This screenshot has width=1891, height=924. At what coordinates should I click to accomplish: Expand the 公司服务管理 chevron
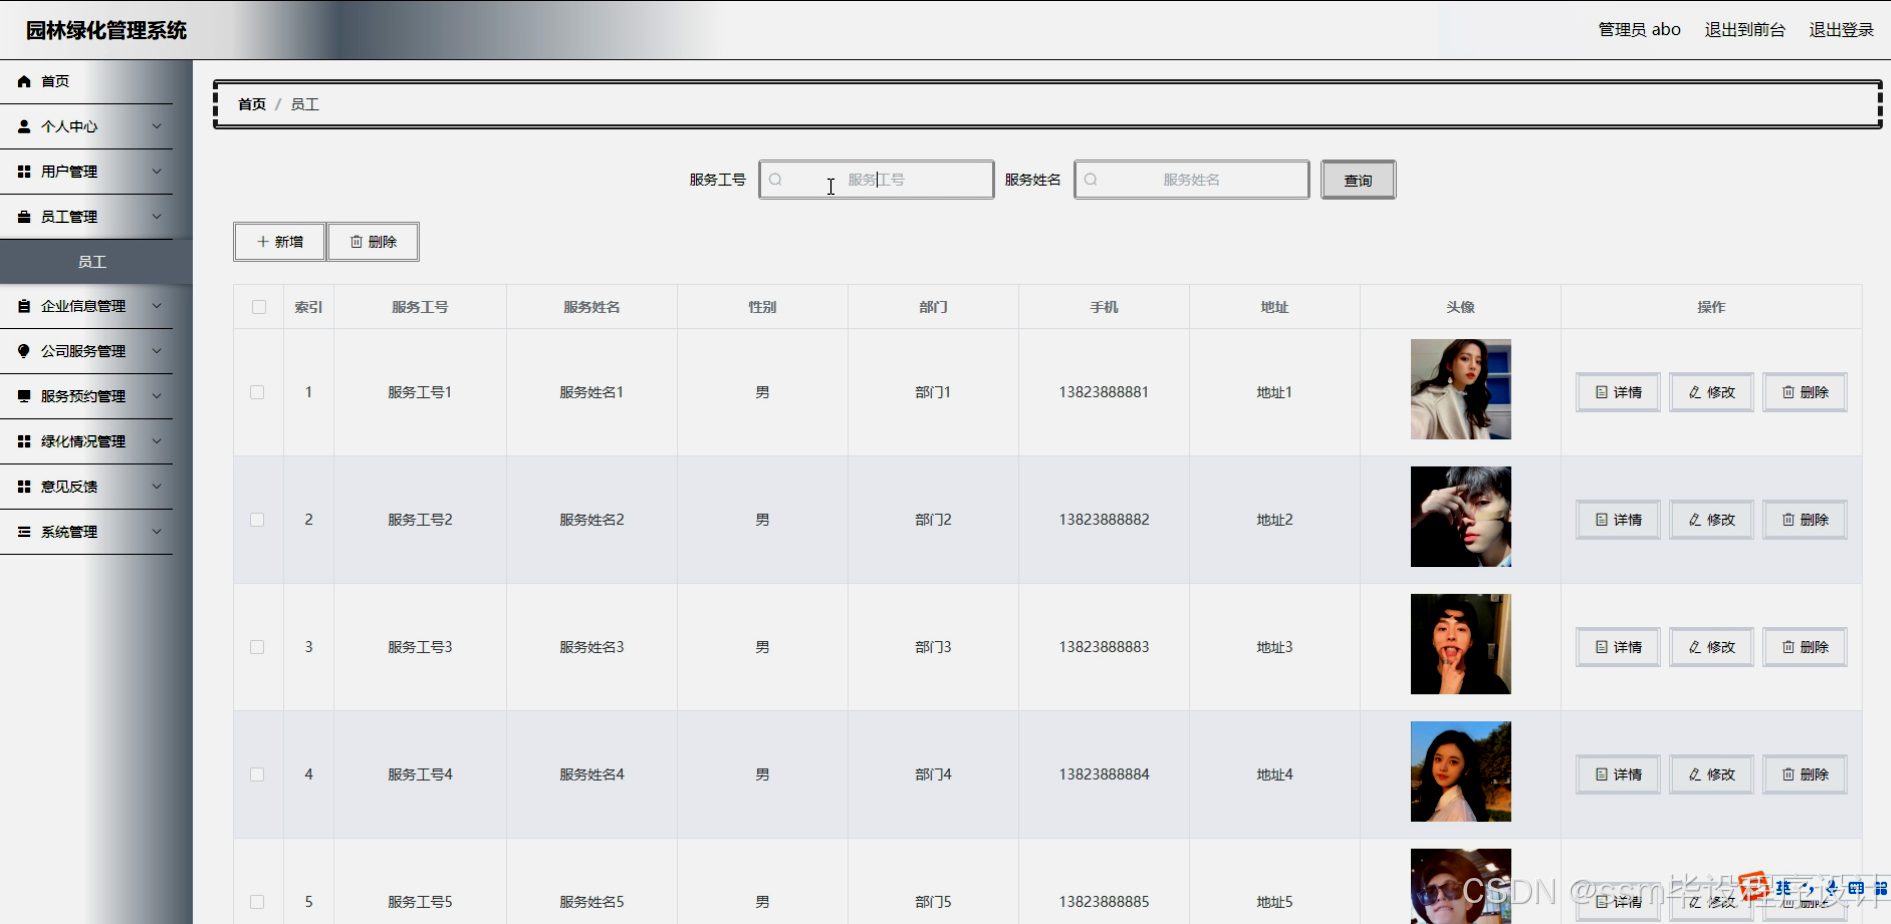point(157,351)
